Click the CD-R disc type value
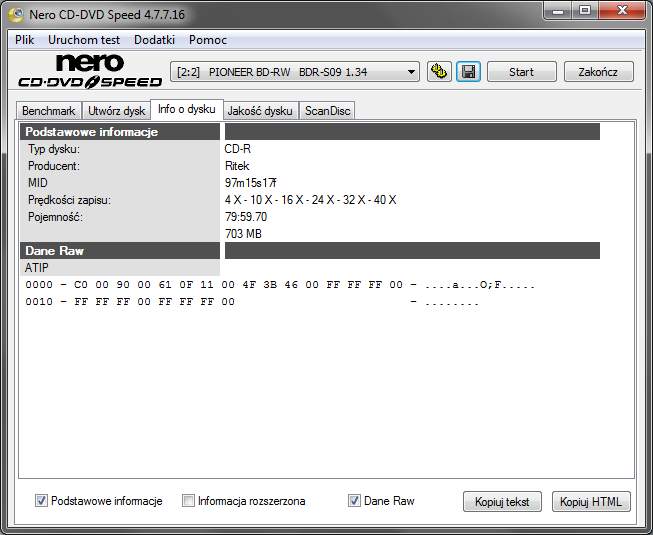 click(x=237, y=149)
